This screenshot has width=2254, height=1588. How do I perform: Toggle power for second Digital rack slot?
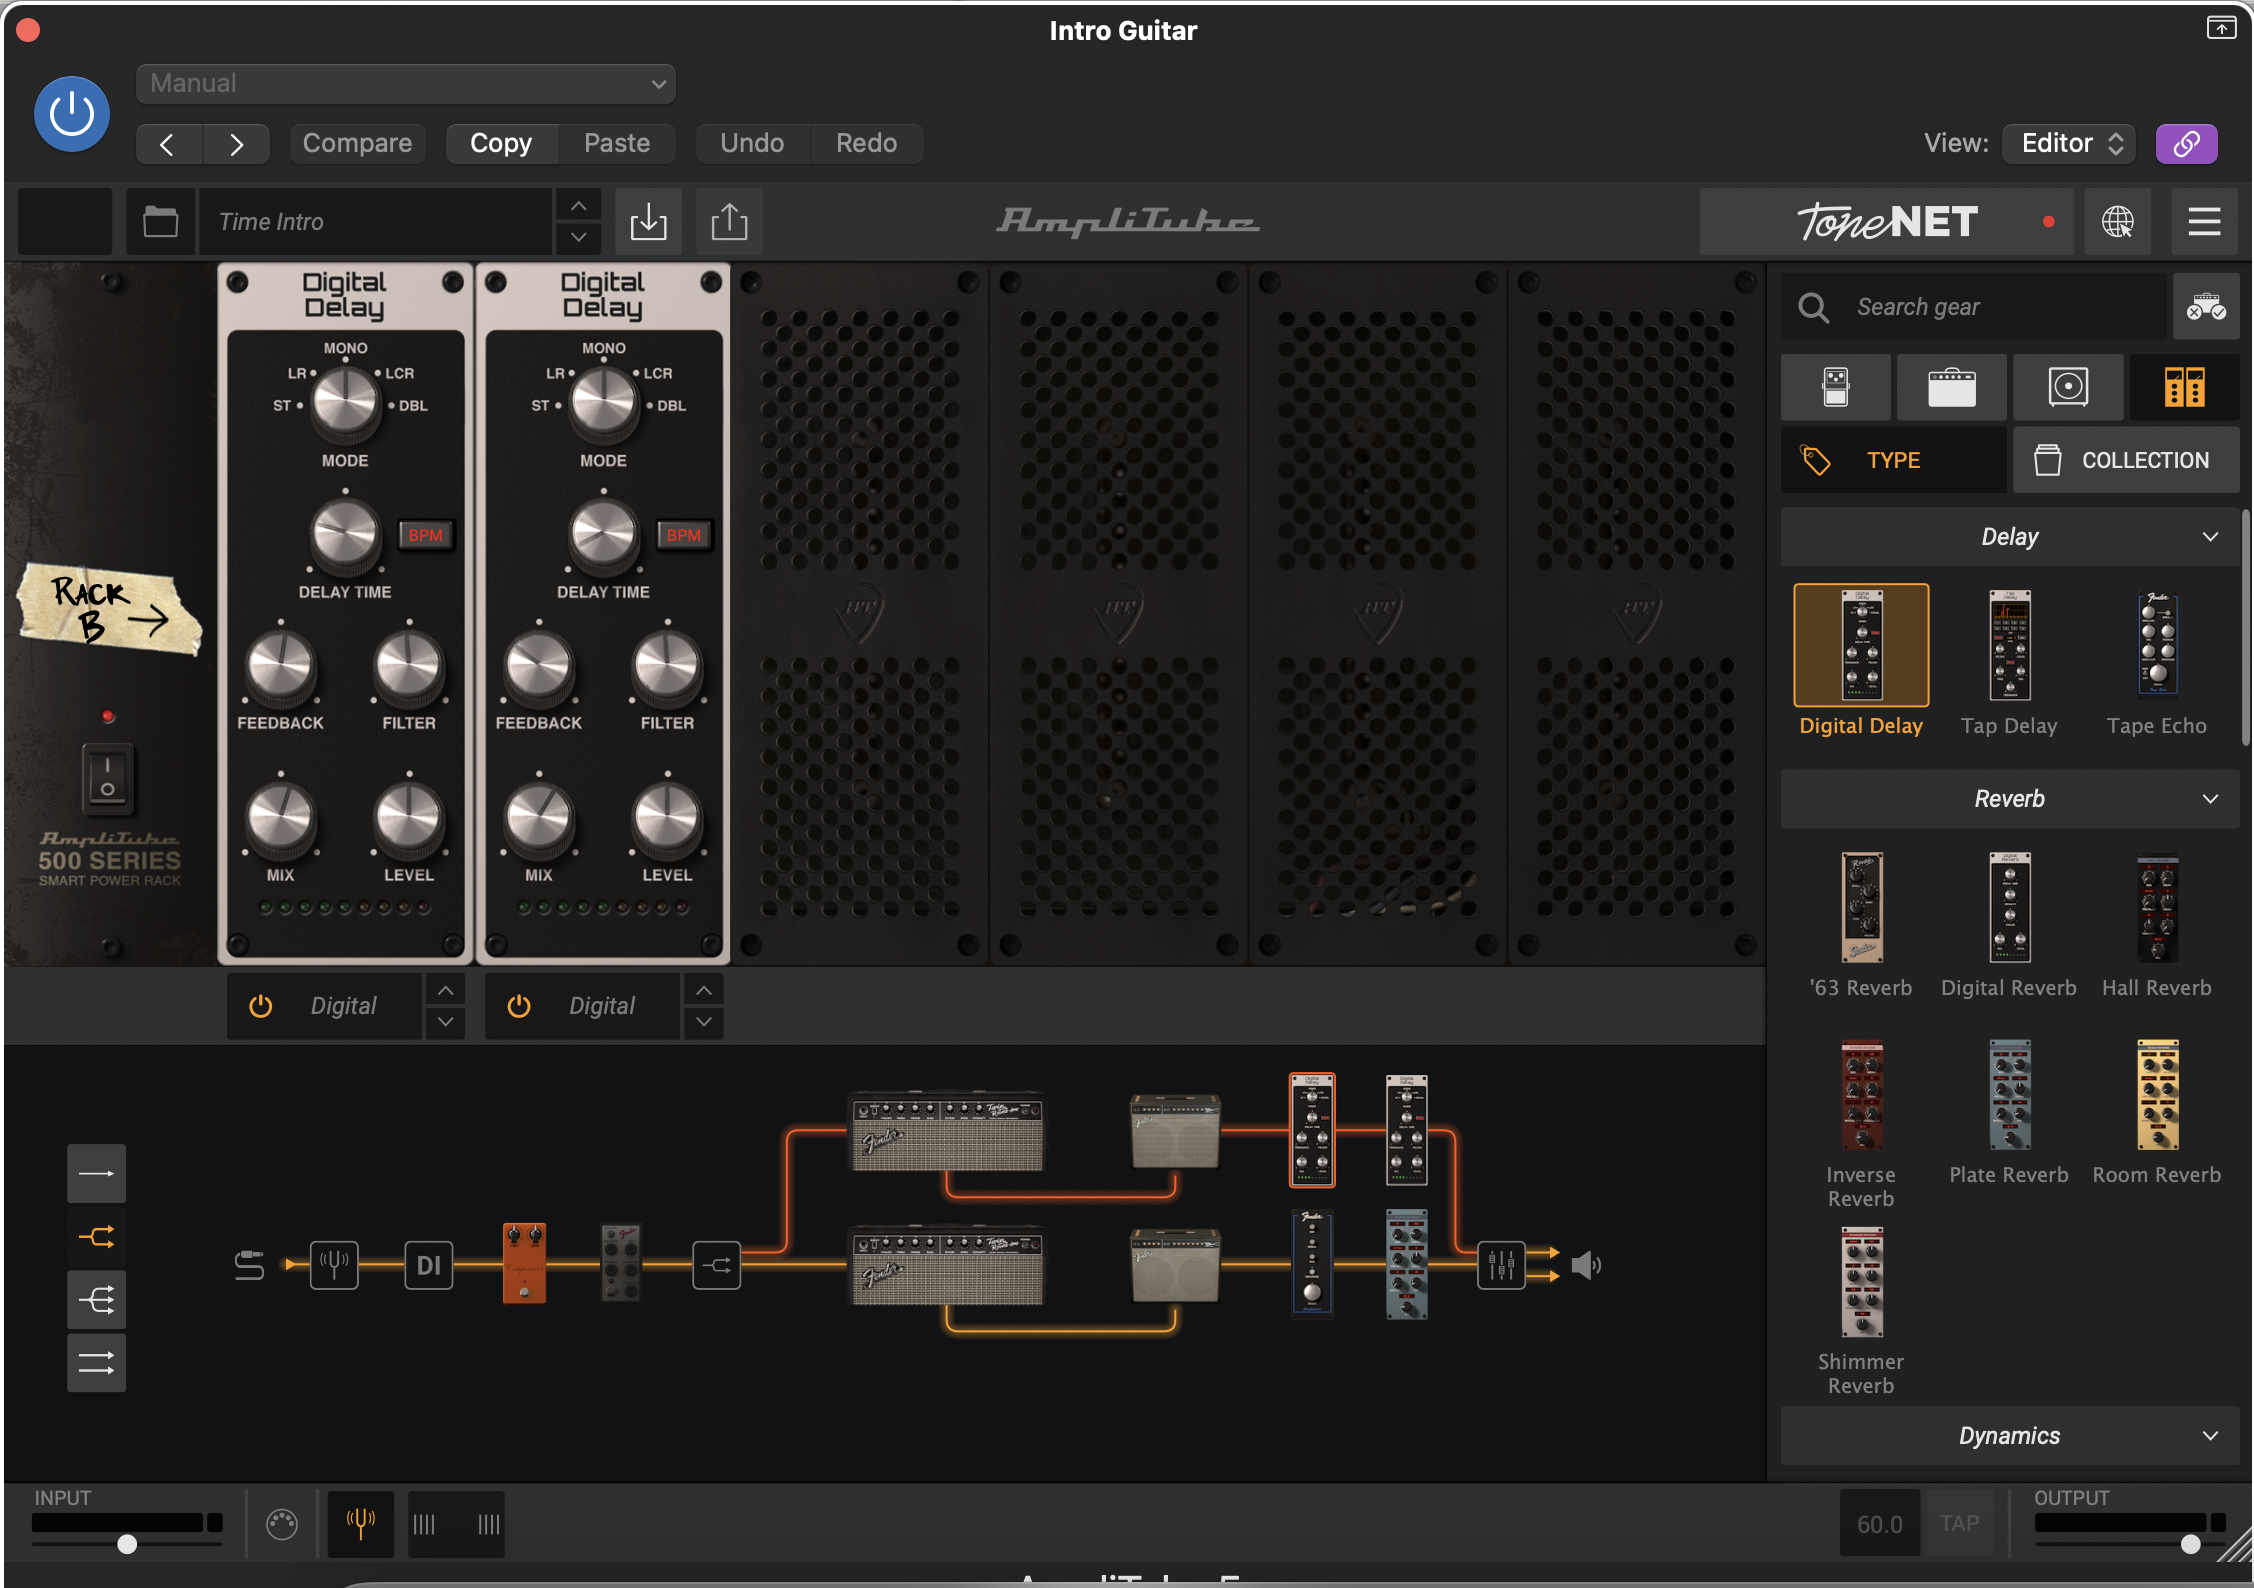[x=518, y=1006]
